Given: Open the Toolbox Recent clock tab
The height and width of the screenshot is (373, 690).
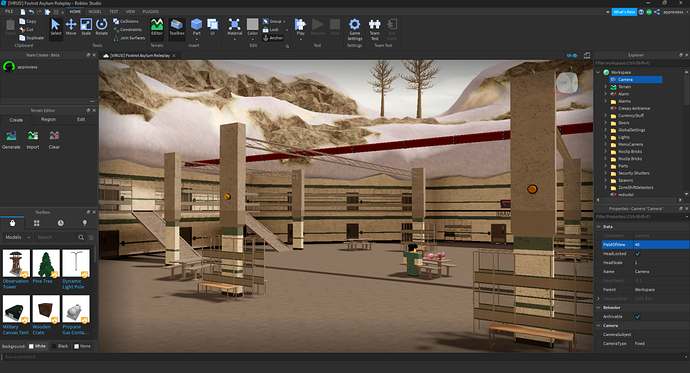Looking at the screenshot, I should click(x=61, y=223).
